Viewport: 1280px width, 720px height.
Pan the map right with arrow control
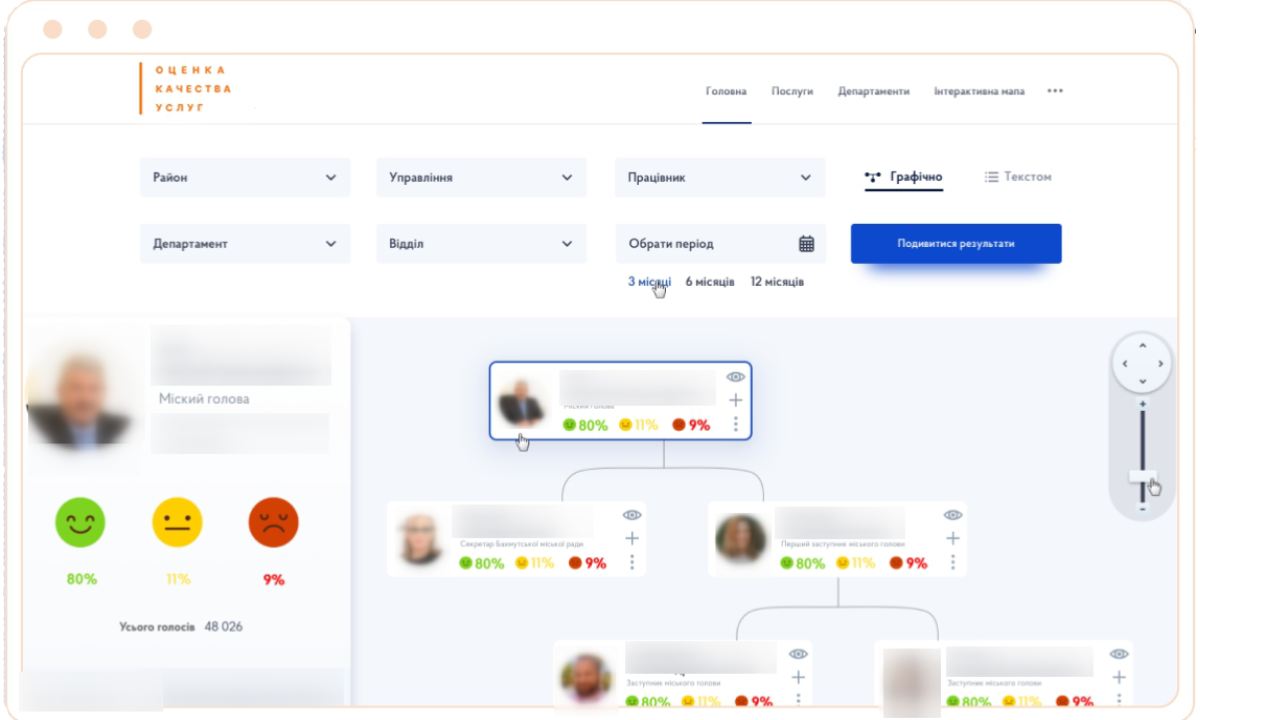(x=1161, y=364)
